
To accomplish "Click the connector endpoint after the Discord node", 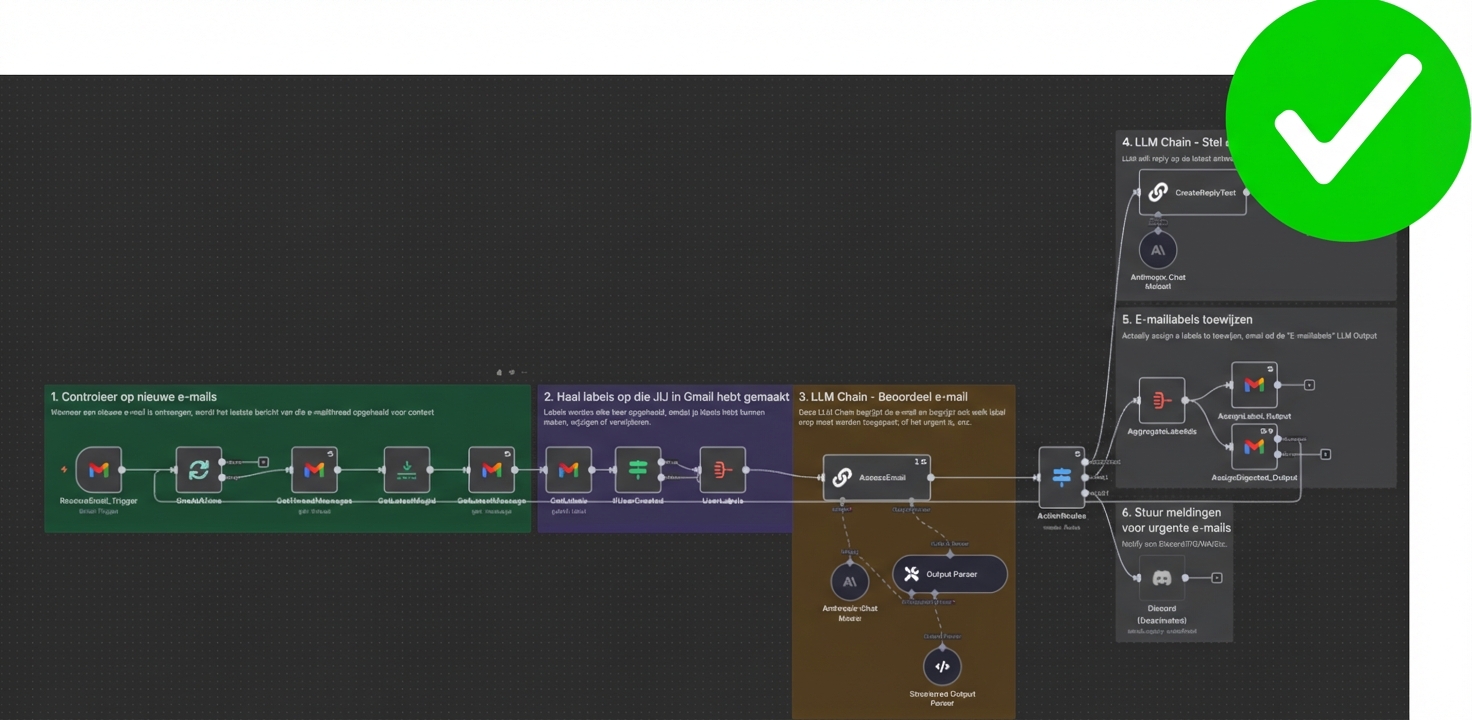I will [1217, 577].
